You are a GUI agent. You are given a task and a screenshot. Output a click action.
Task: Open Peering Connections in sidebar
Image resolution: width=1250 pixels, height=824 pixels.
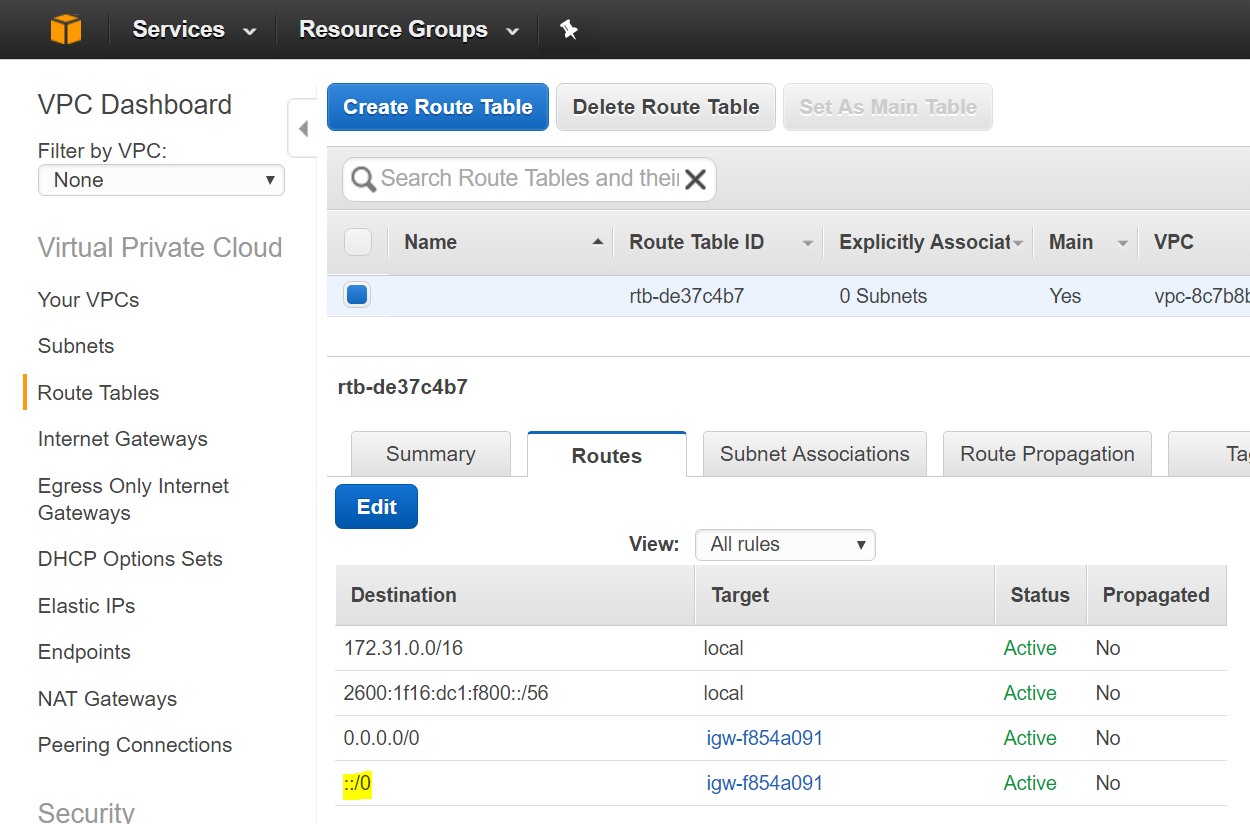(135, 745)
